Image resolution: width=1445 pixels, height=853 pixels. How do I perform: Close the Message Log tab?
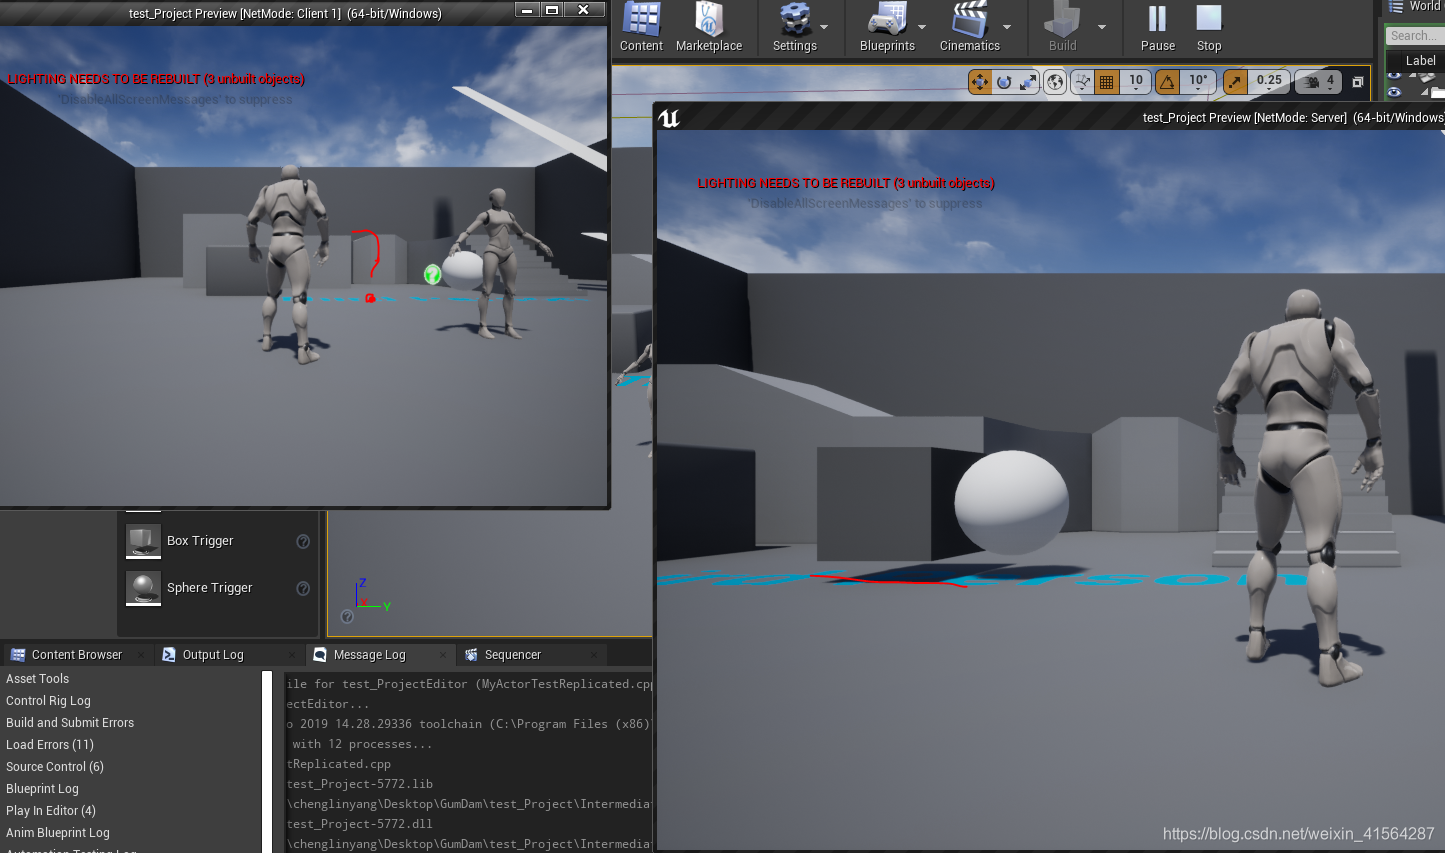tap(443, 655)
